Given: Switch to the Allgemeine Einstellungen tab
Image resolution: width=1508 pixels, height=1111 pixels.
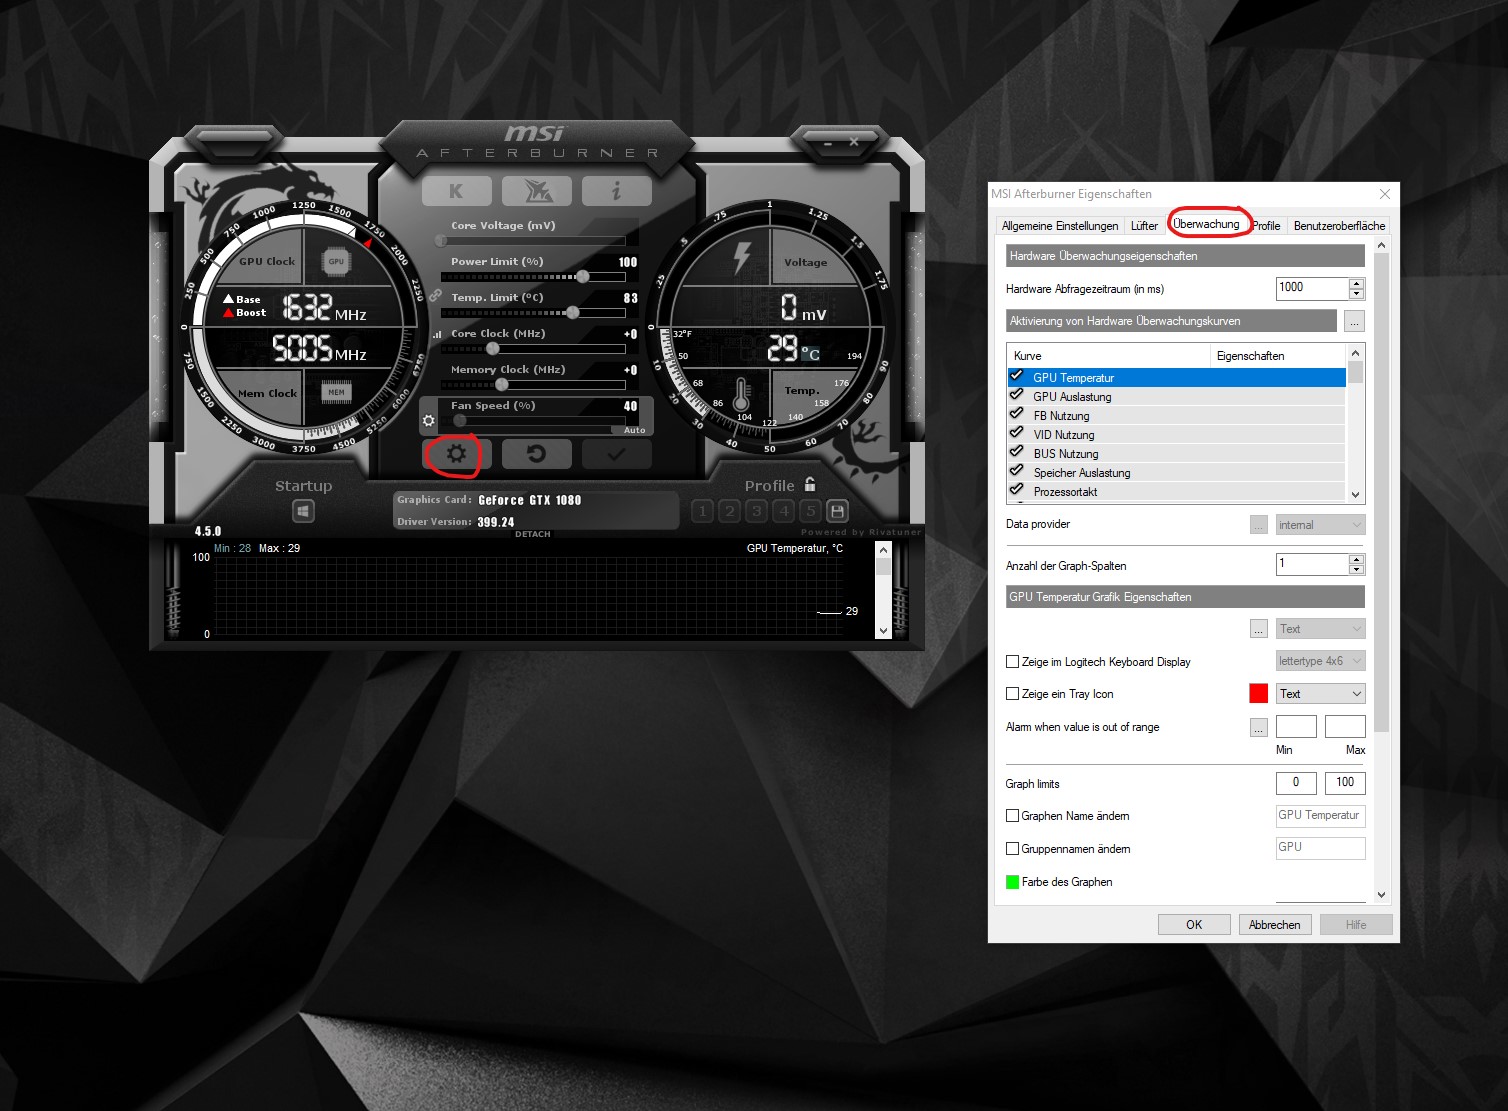Looking at the screenshot, I should (1060, 226).
